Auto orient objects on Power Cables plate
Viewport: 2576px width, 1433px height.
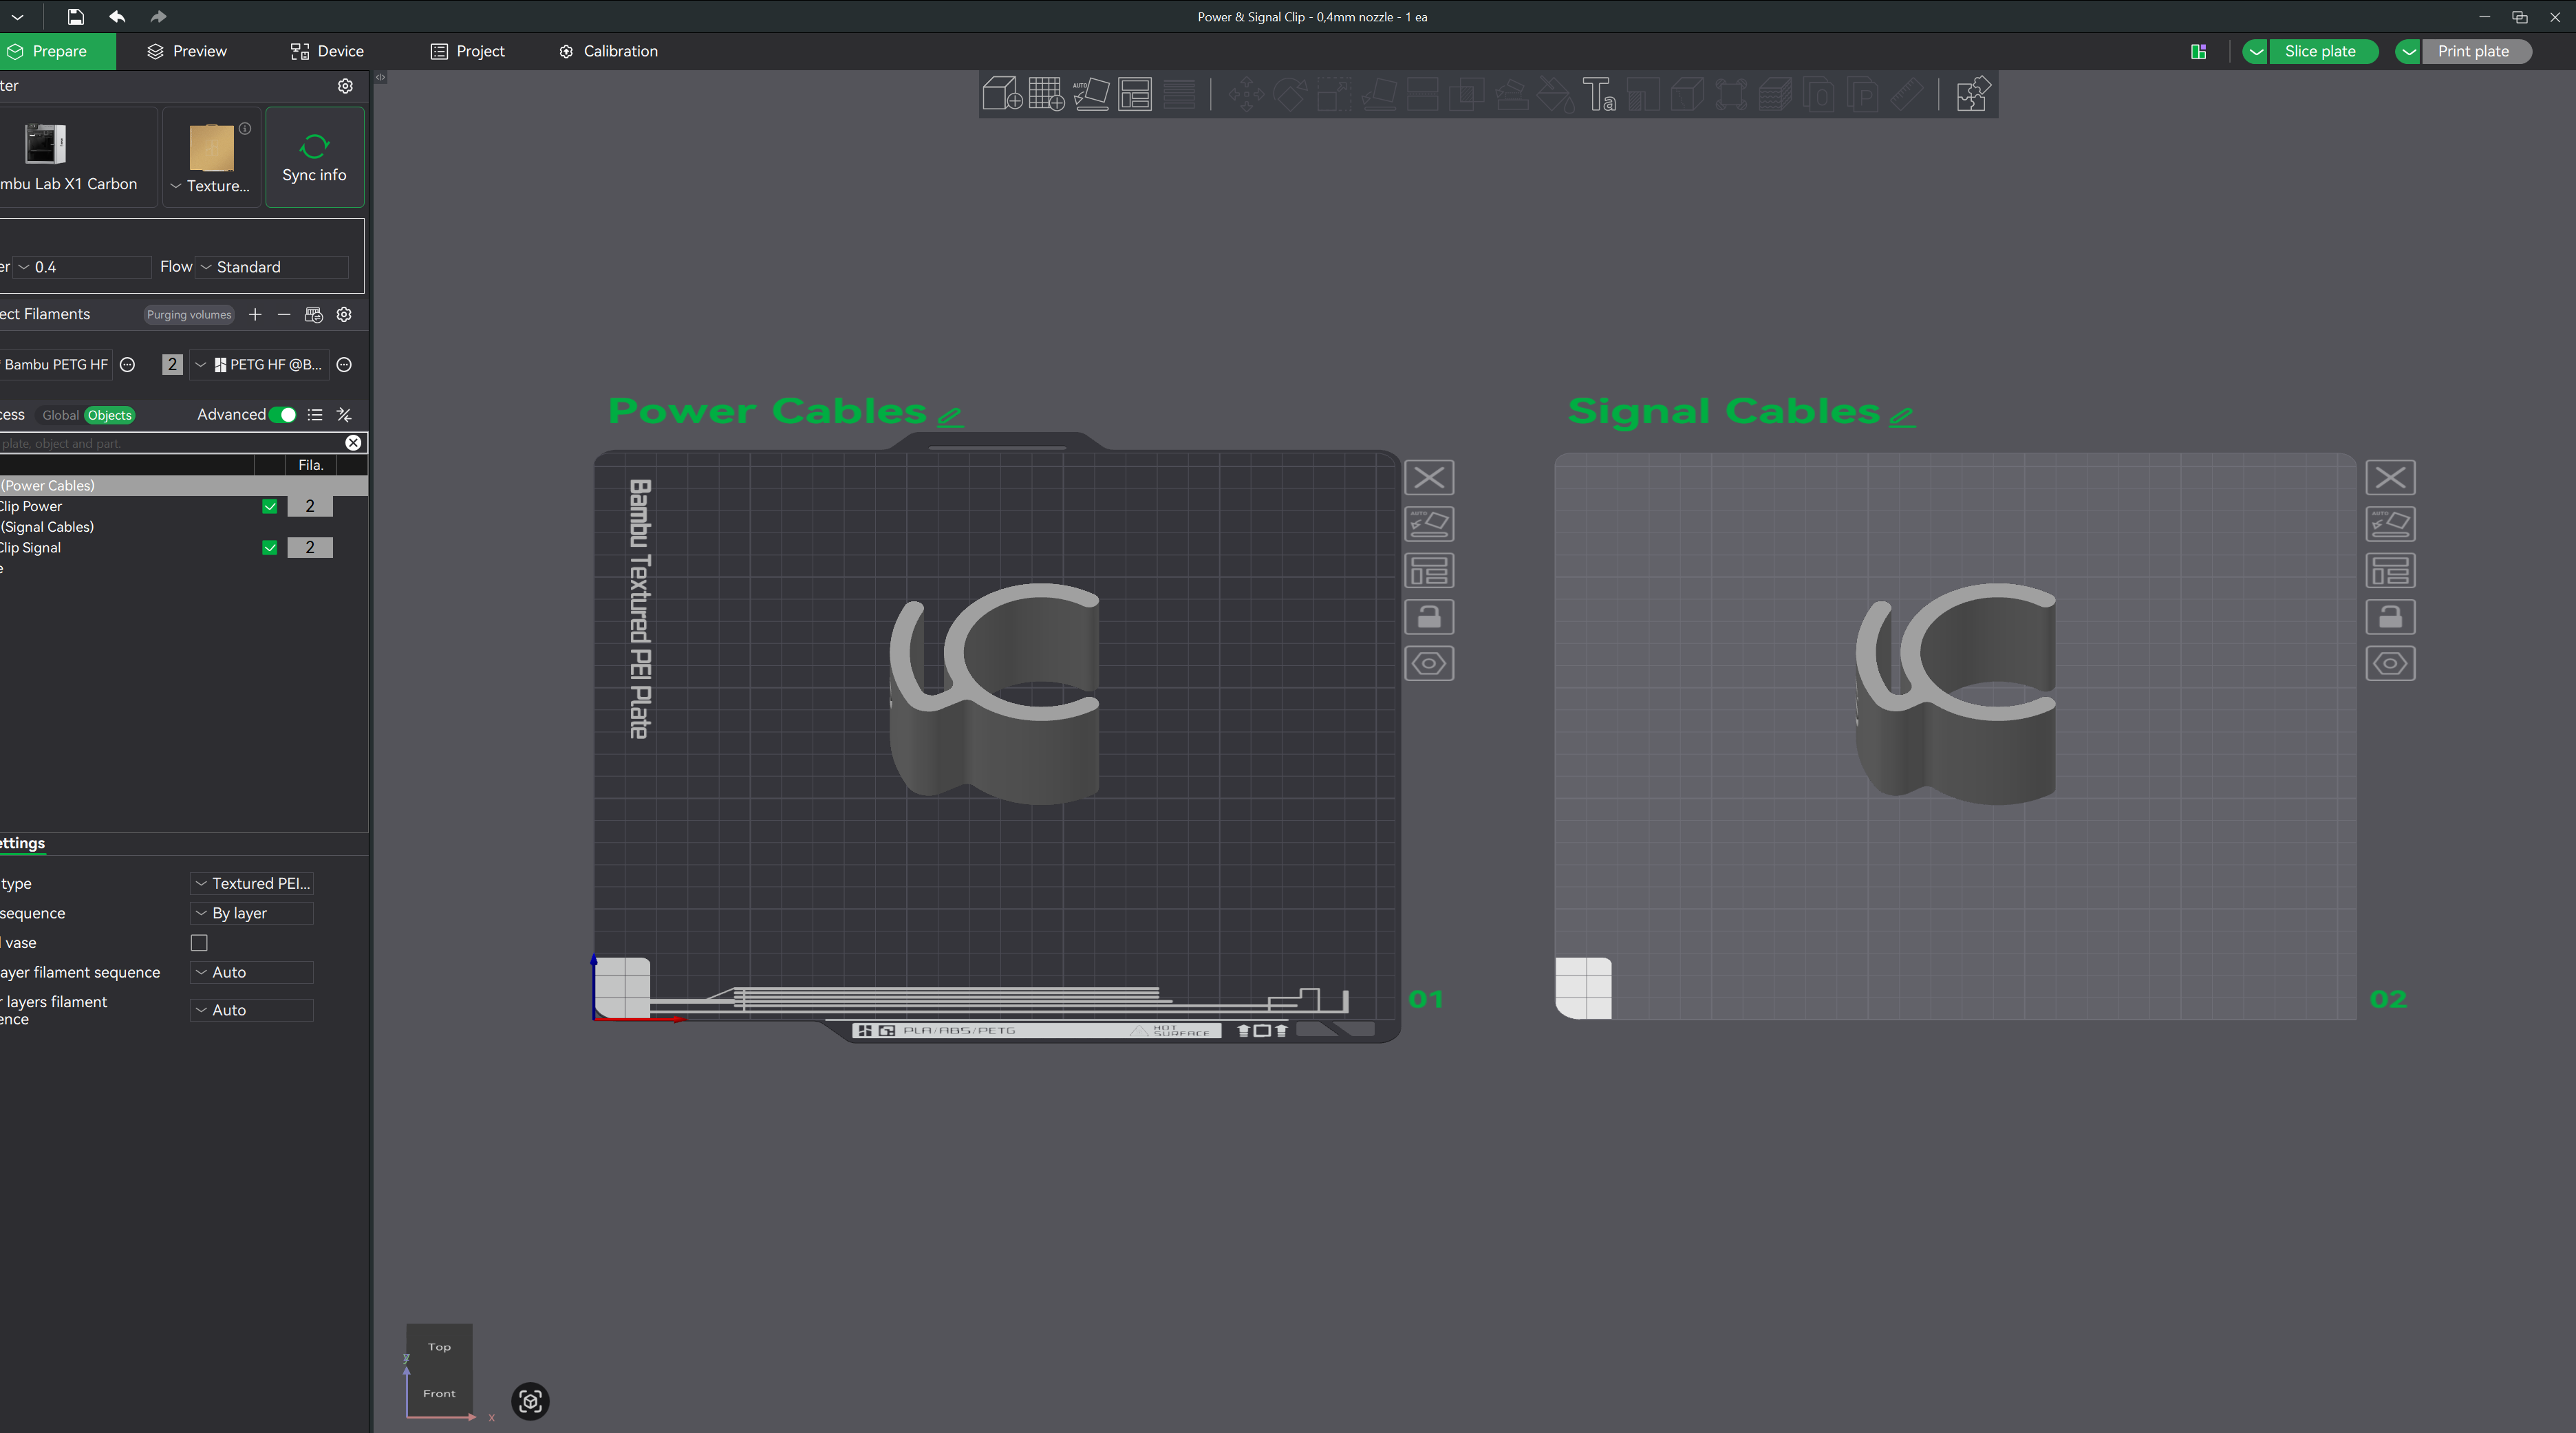1429,524
